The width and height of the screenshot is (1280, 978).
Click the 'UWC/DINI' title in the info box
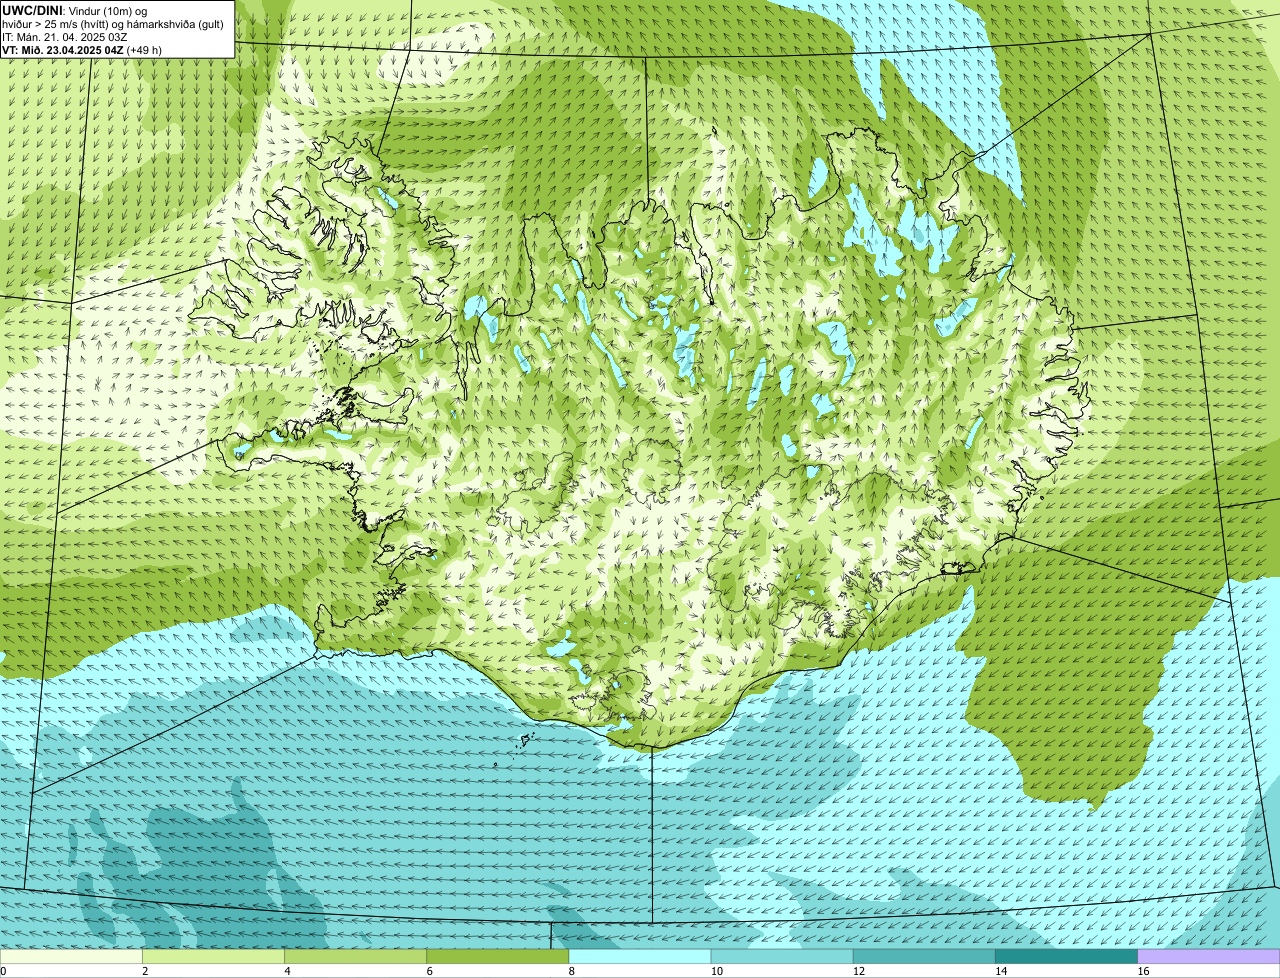31,10
